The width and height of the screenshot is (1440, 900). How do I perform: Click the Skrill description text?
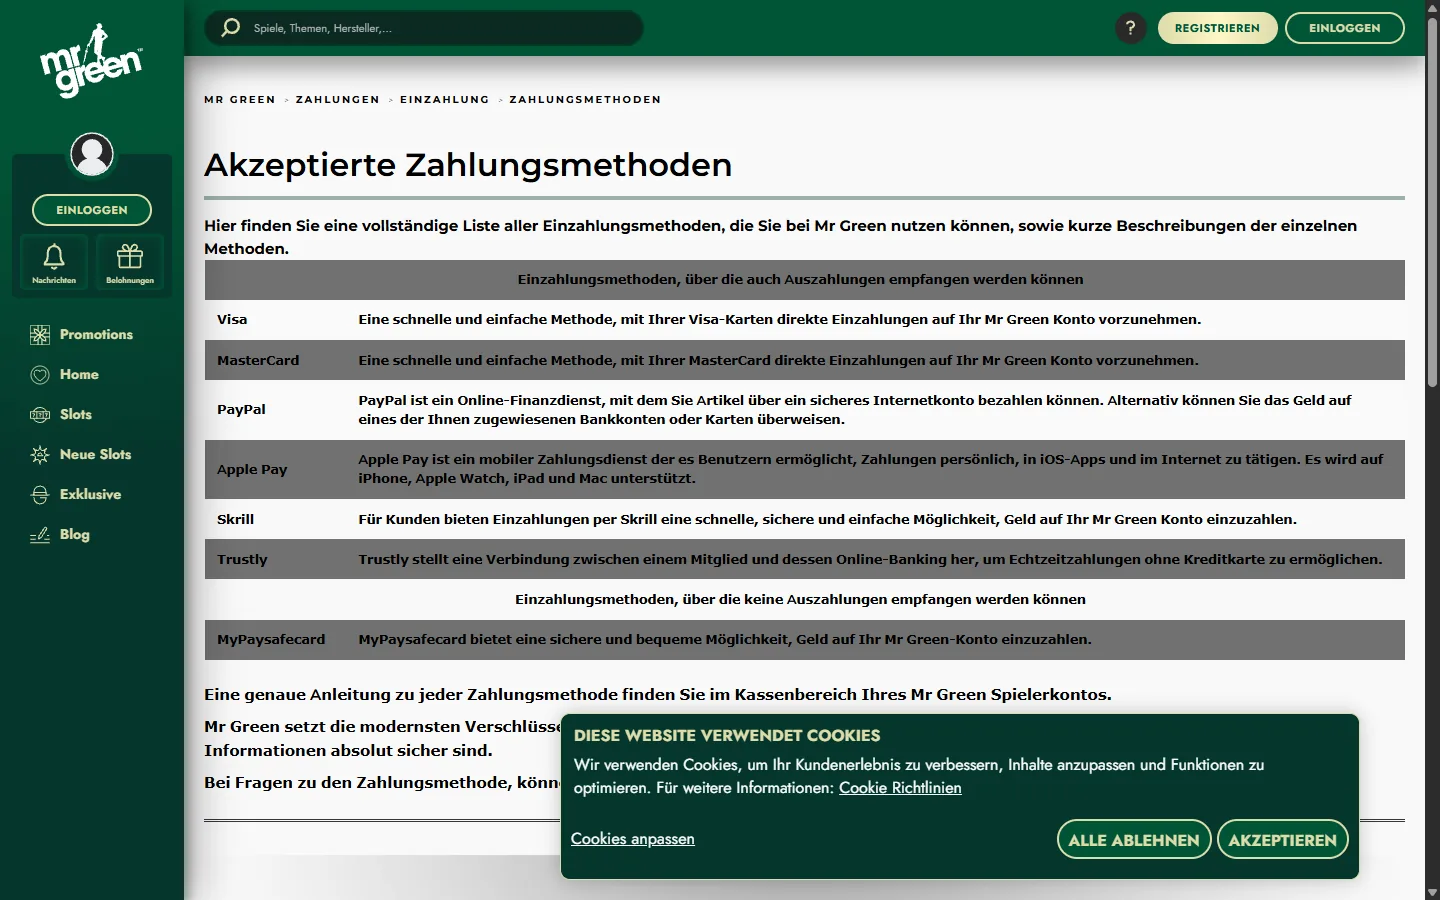coord(827,520)
